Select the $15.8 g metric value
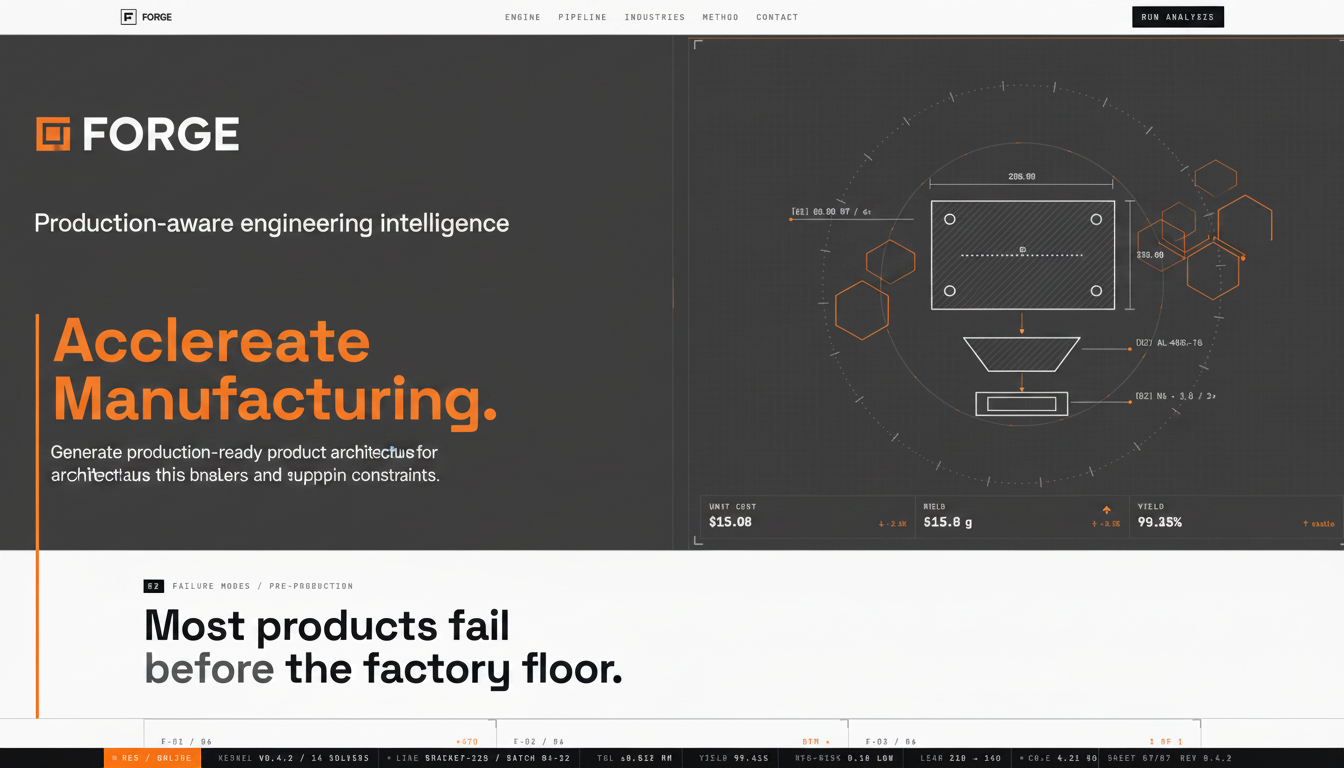The width and height of the screenshot is (1344, 768). tap(948, 522)
